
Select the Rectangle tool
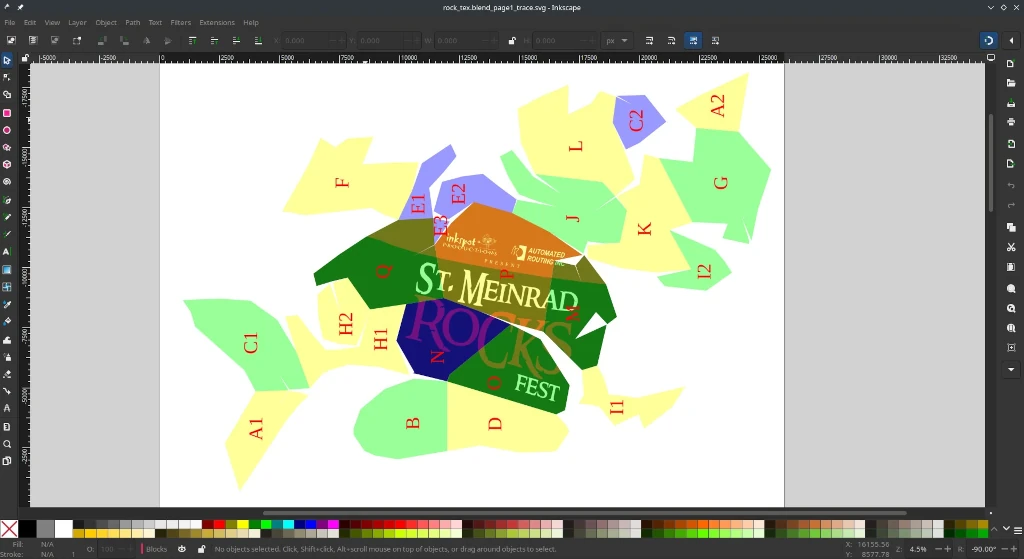7,112
